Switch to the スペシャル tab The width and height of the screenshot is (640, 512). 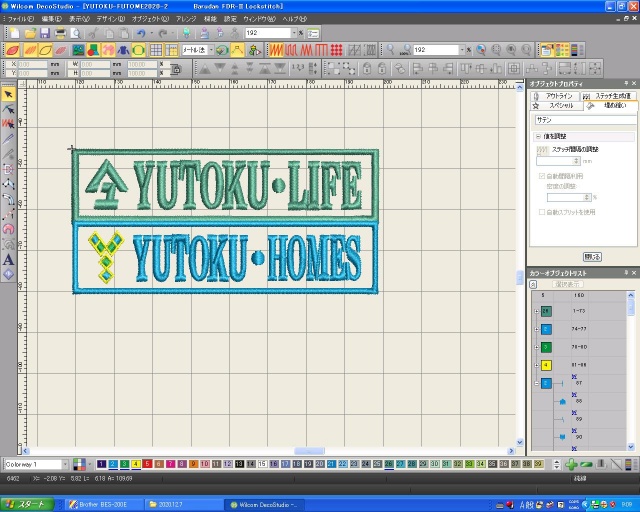557,106
